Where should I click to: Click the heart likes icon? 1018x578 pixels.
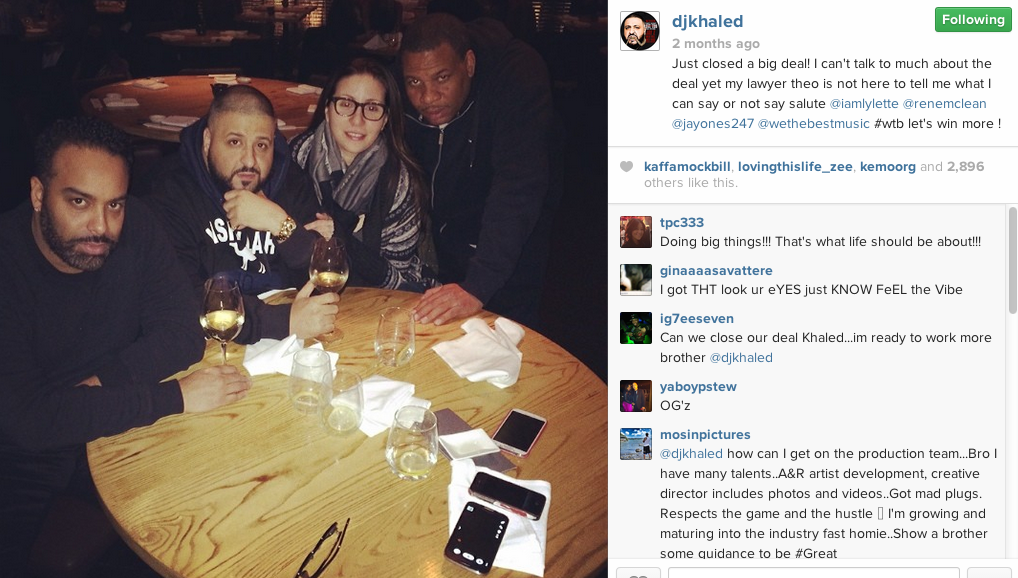pos(627,166)
